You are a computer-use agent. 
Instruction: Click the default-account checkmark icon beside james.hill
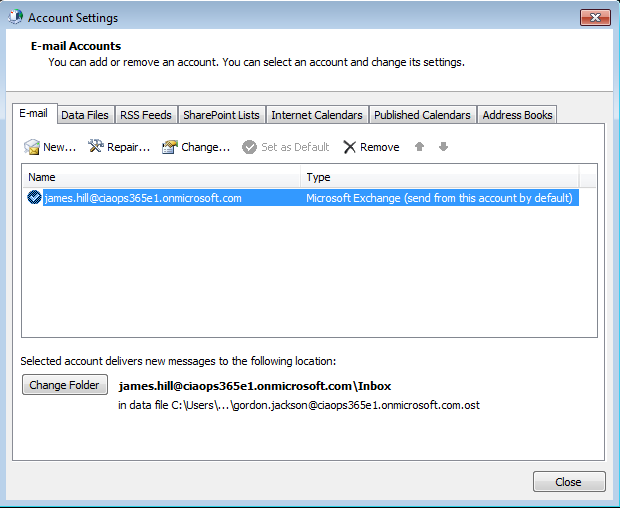point(34,197)
